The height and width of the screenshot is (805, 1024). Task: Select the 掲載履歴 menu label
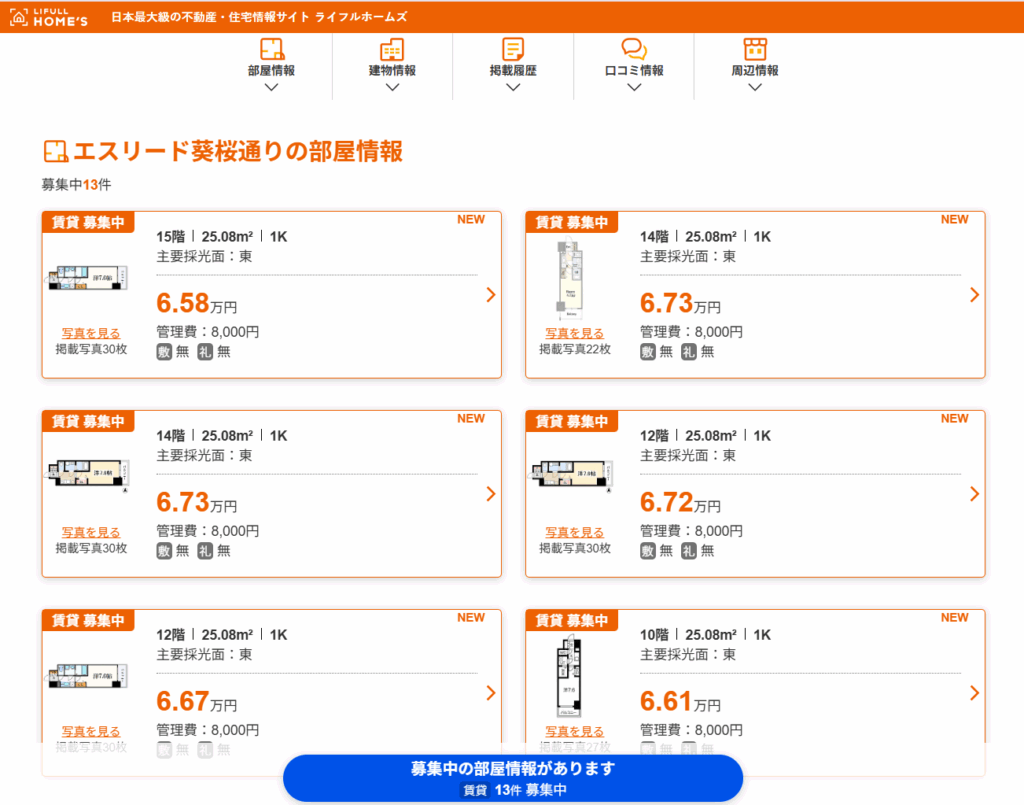513,71
